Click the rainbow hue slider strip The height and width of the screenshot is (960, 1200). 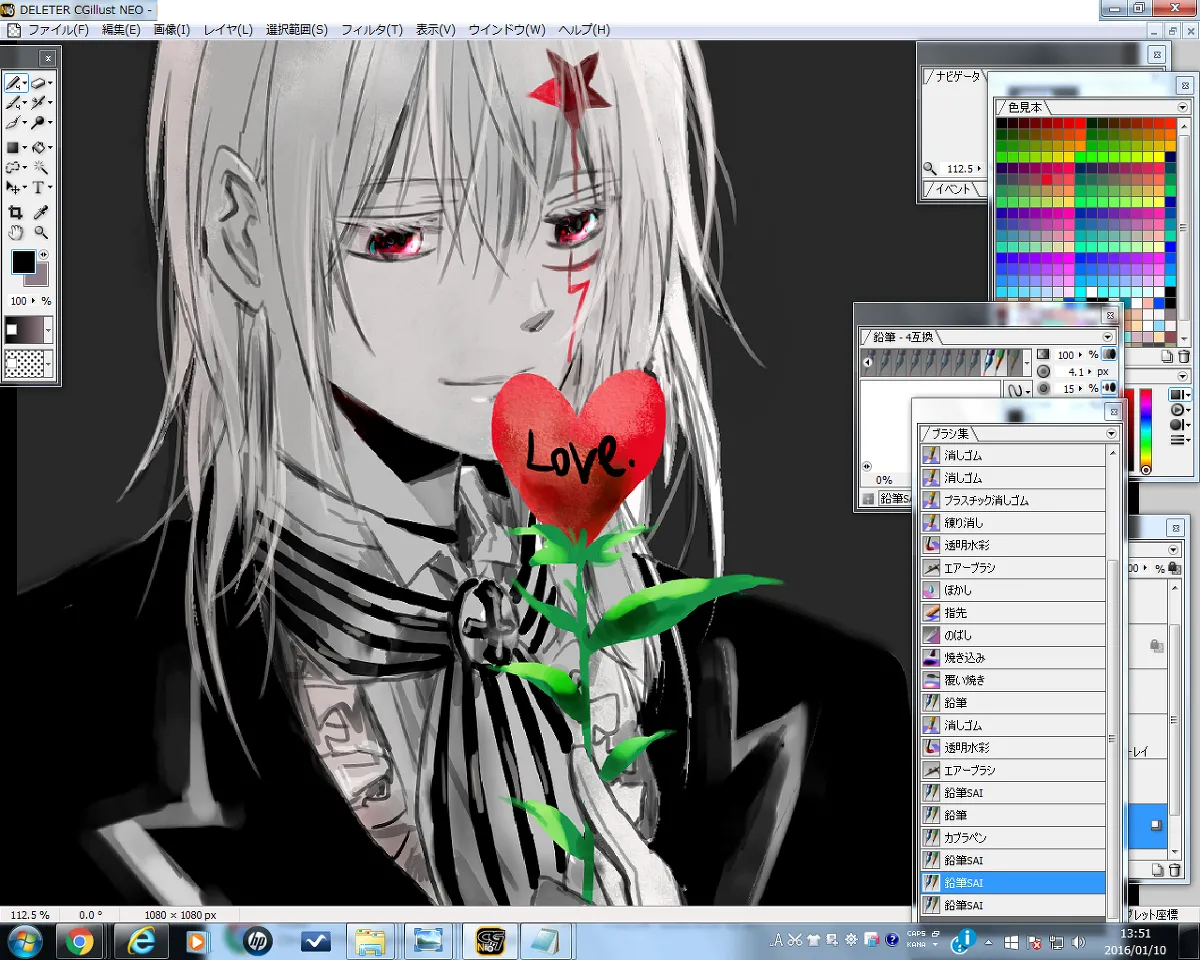click(x=1145, y=430)
